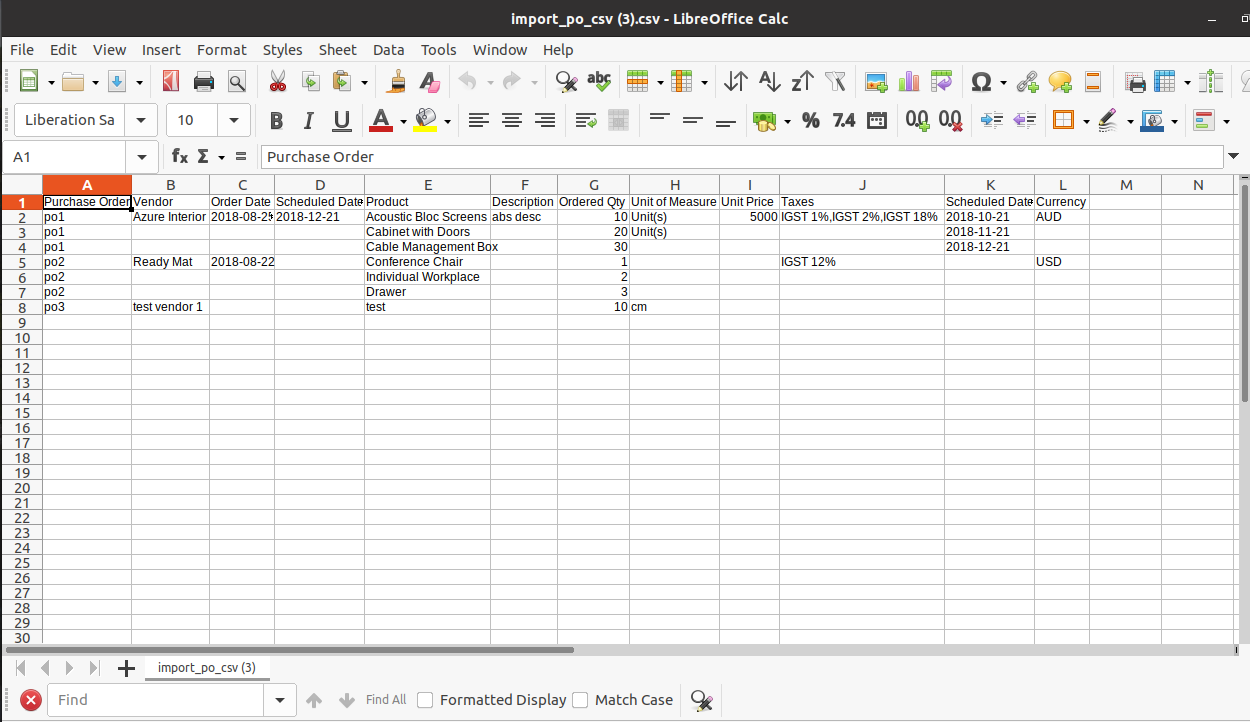
Task: Click the Function Wizard fx icon
Action: (x=180, y=156)
